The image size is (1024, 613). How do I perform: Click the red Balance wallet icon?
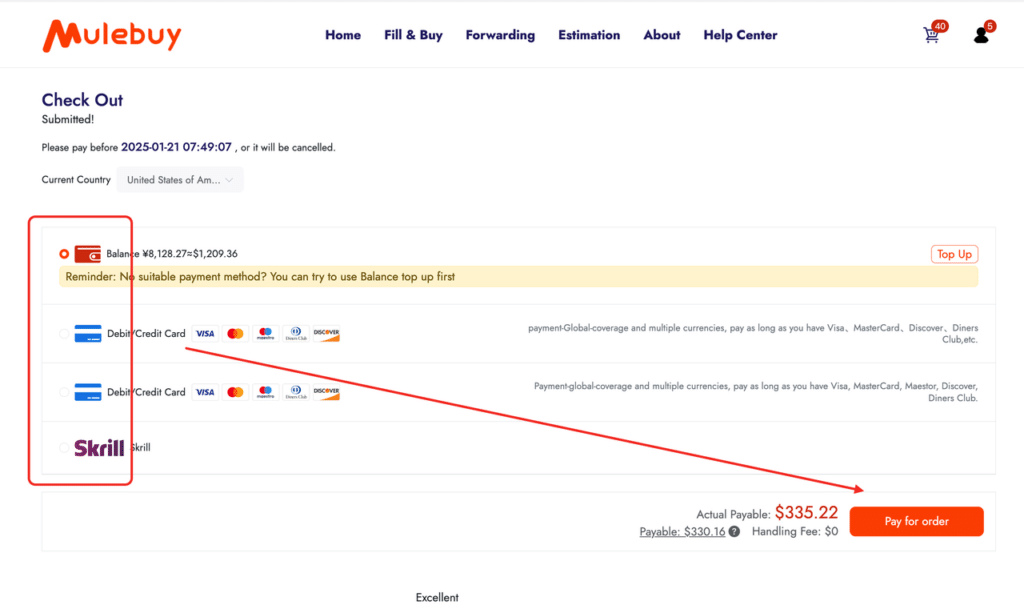88,254
